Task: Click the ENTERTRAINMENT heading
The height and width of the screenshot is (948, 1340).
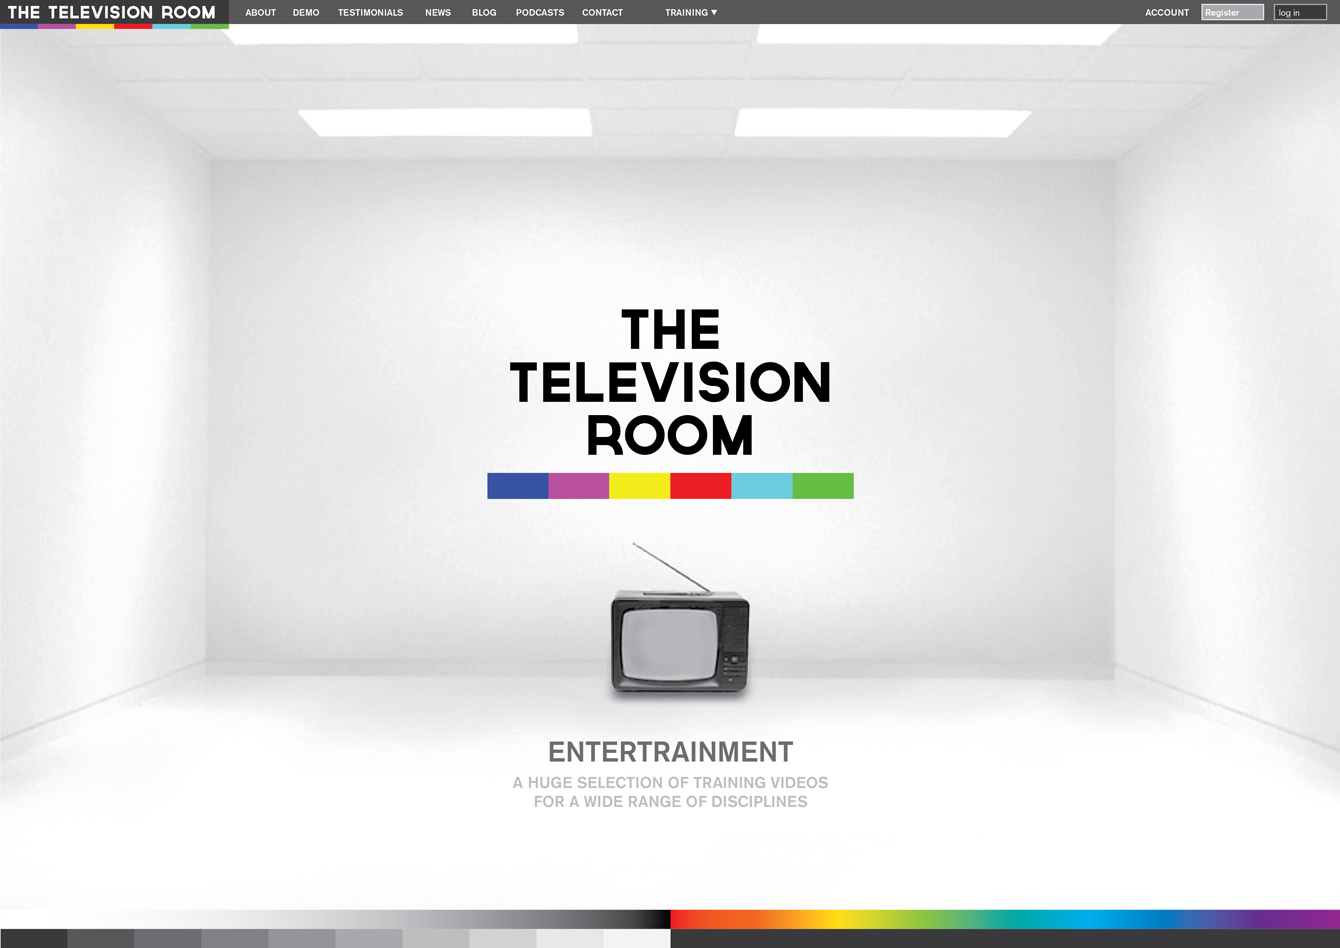Action: click(671, 752)
